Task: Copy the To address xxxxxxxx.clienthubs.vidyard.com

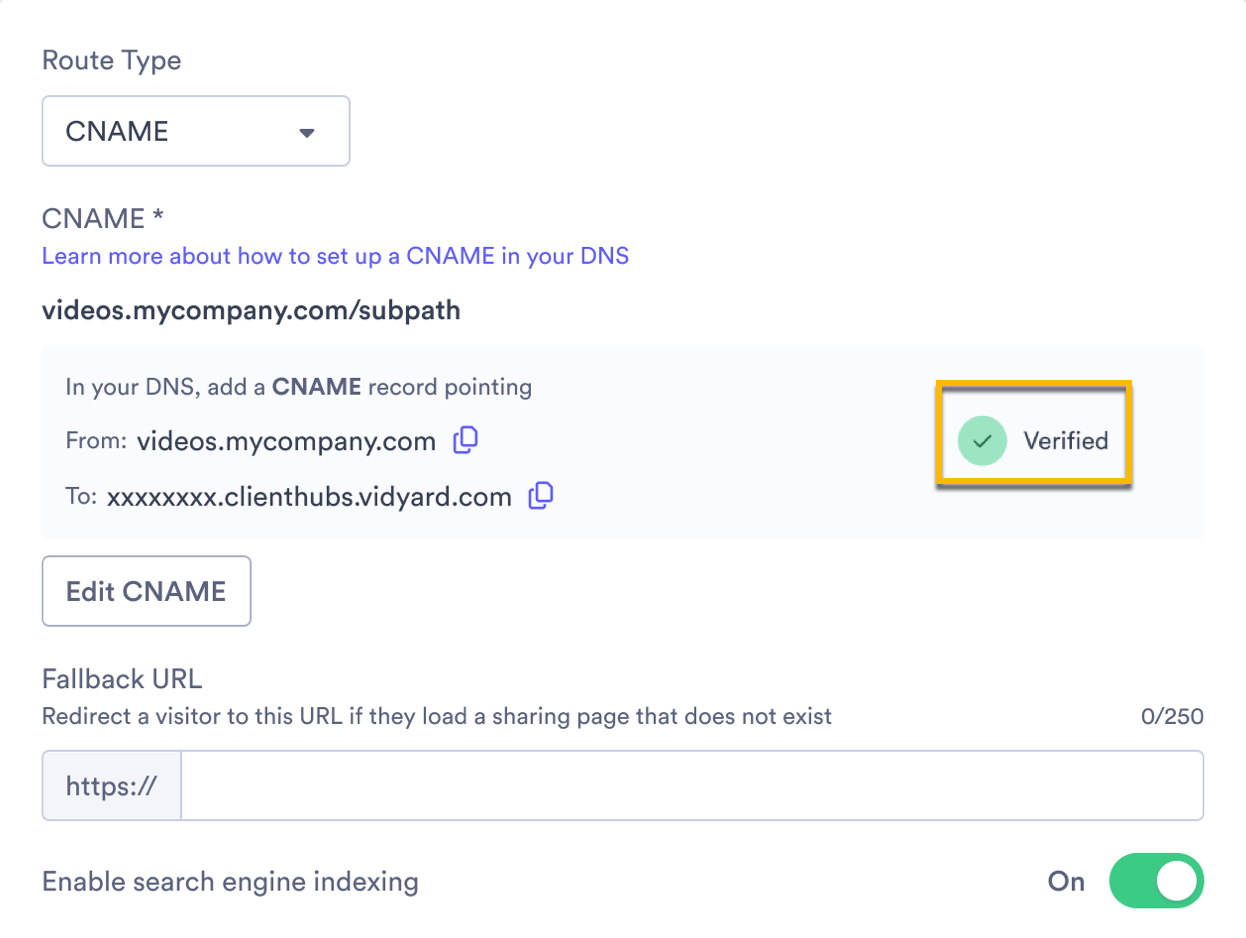Action: (x=541, y=495)
